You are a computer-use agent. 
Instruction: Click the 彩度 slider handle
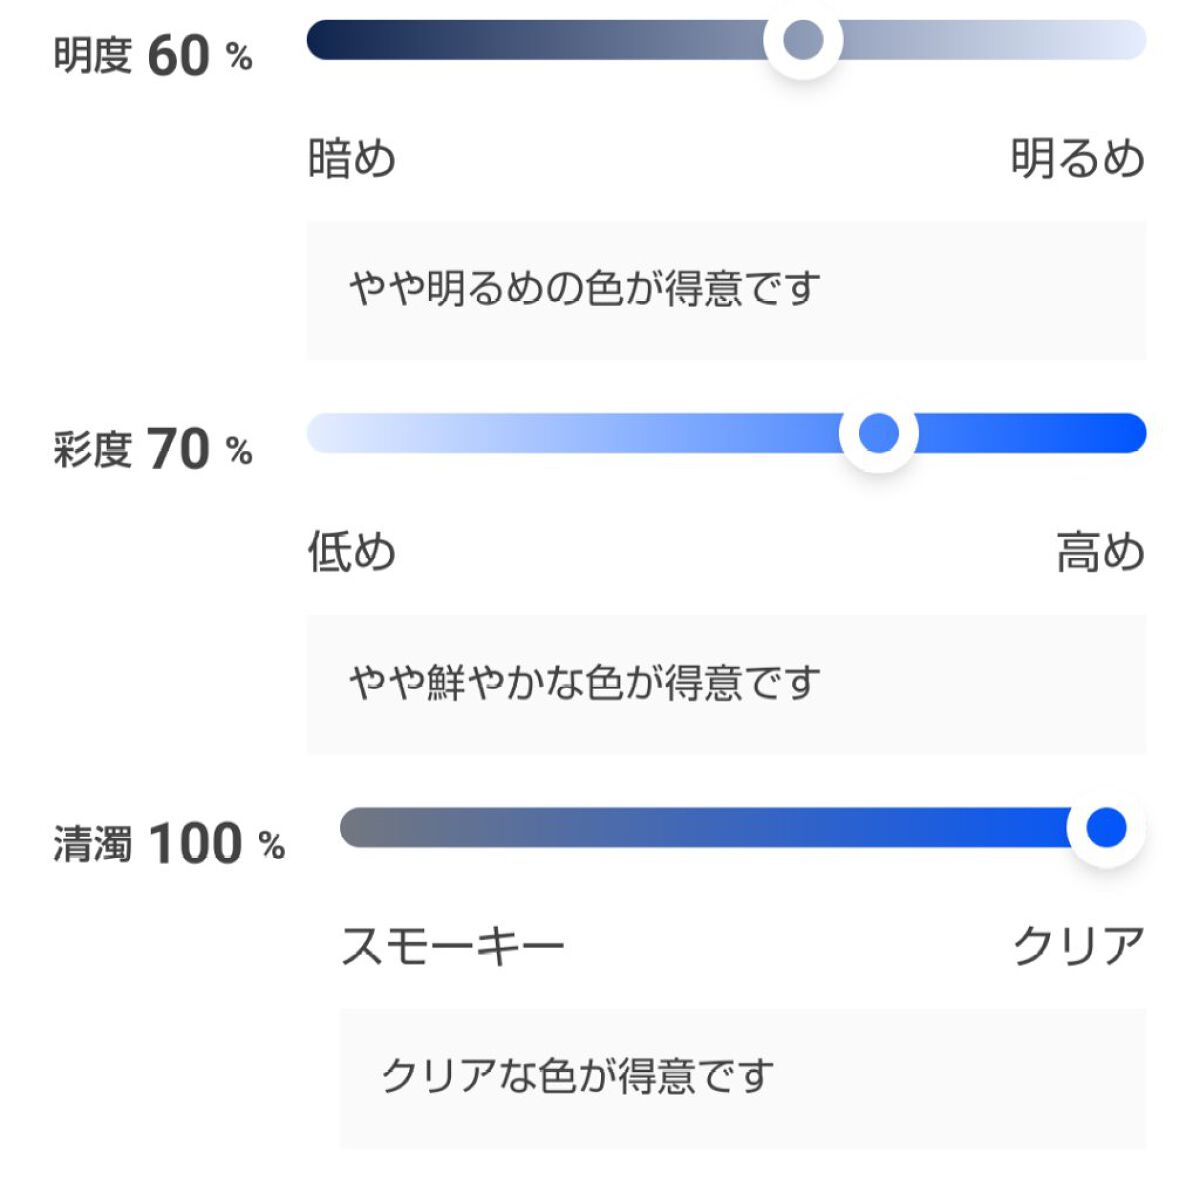(x=878, y=434)
